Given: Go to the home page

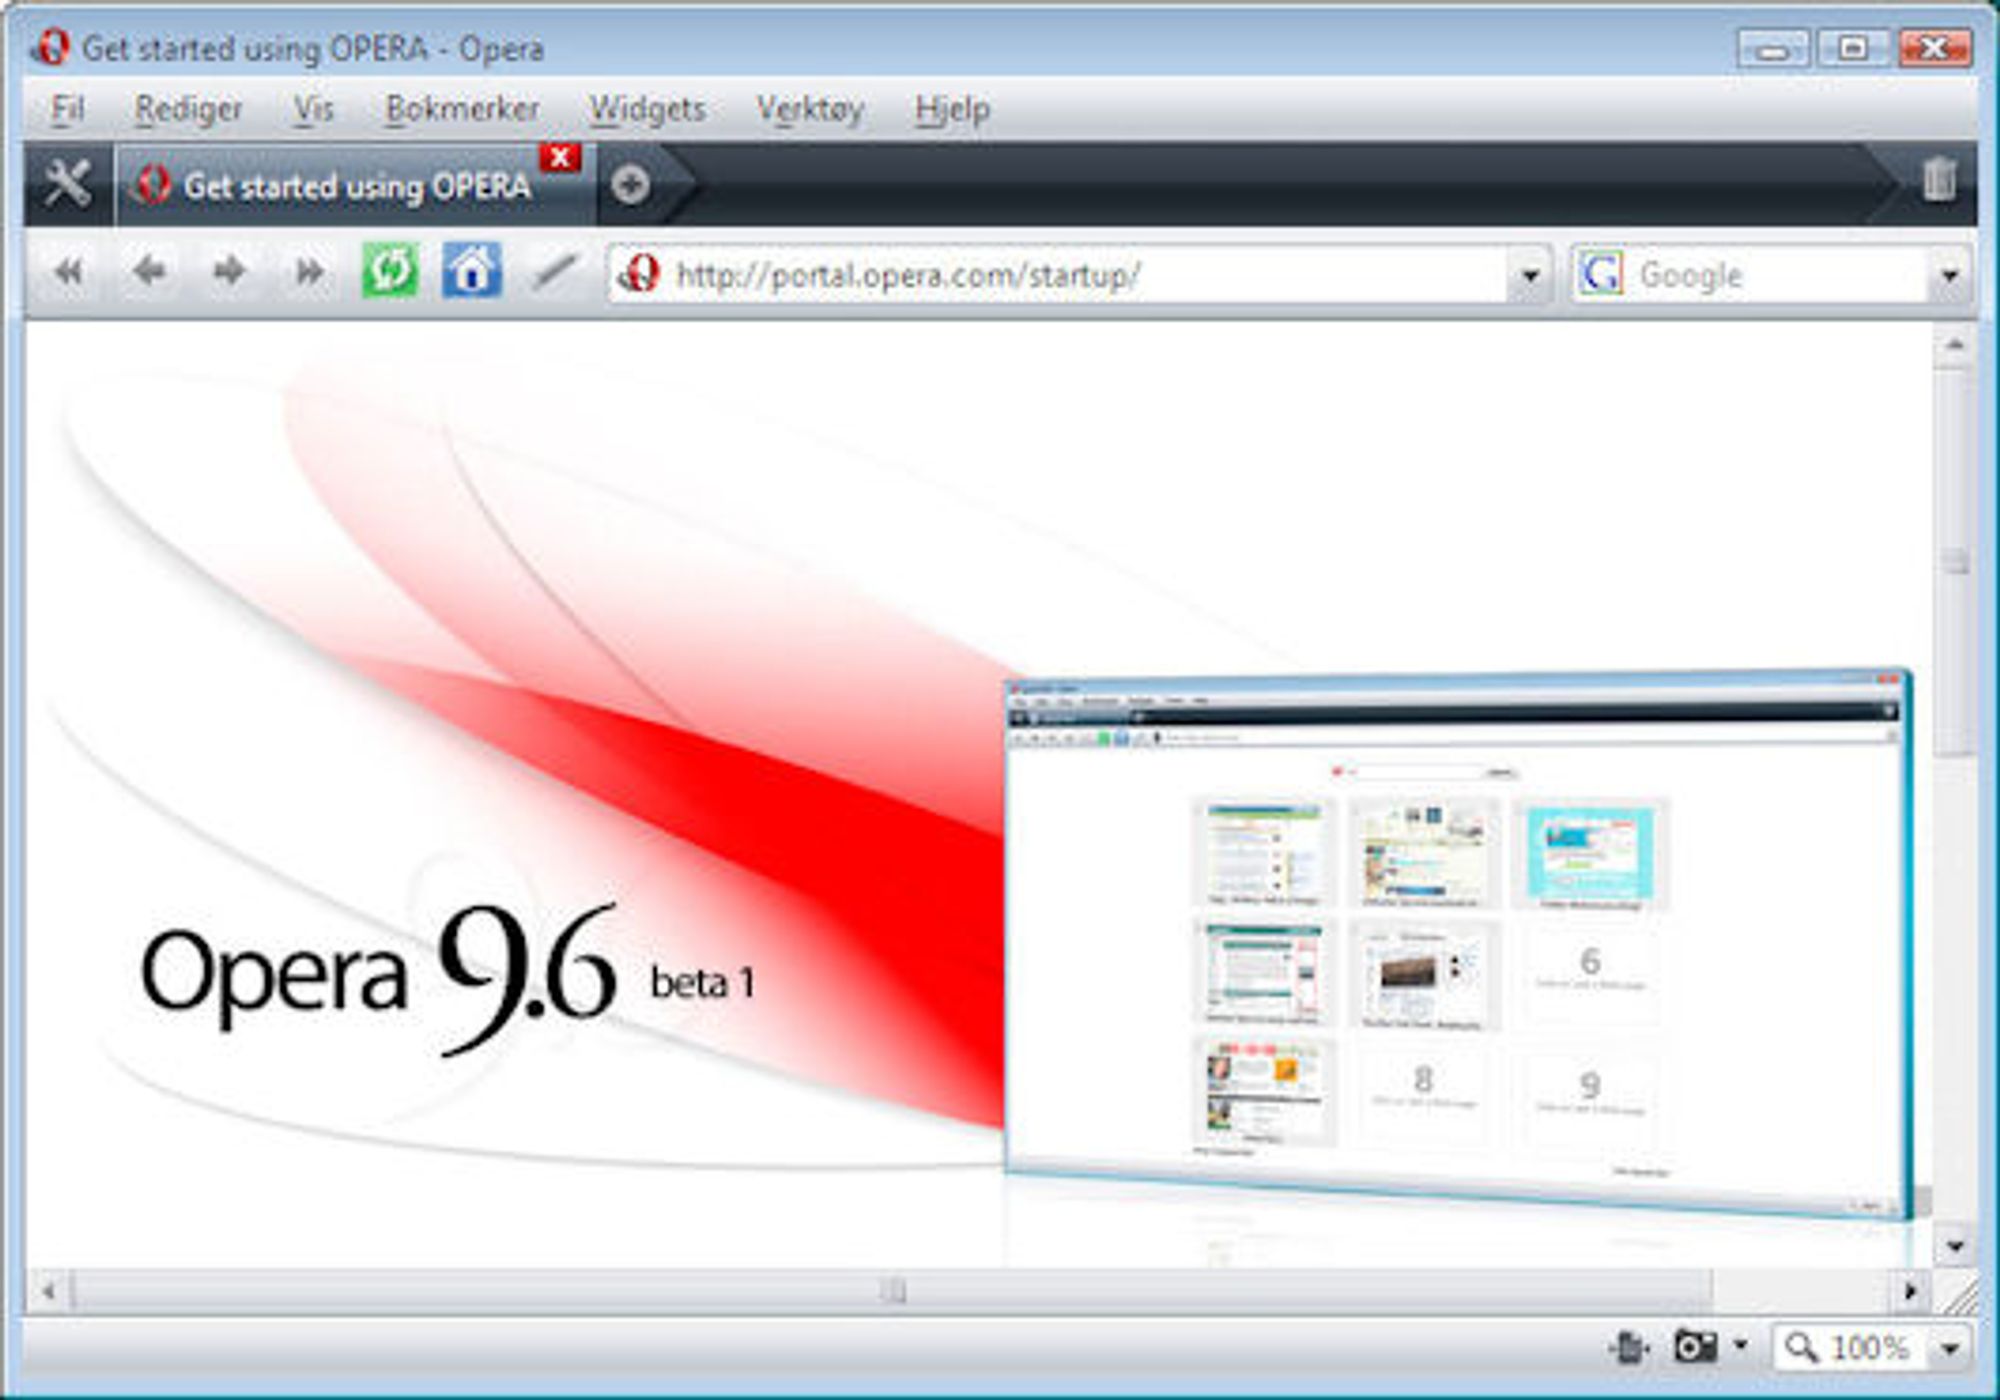Looking at the screenshot, I should (x=472, y=270).
